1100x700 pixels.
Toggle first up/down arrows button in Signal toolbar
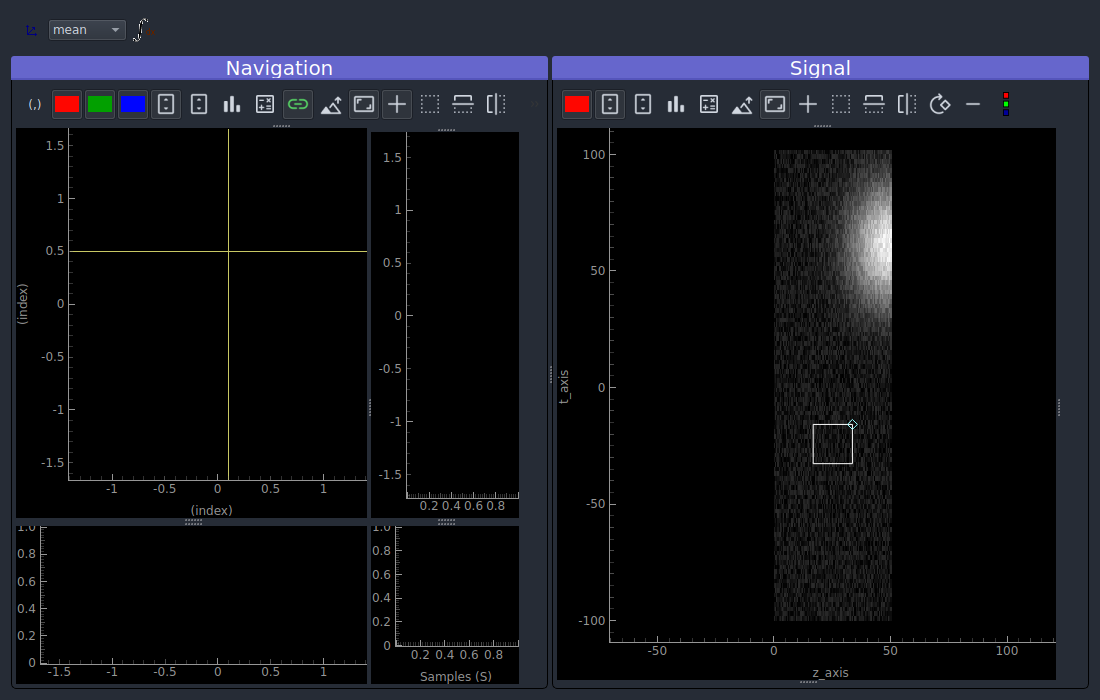coord(610,105)
